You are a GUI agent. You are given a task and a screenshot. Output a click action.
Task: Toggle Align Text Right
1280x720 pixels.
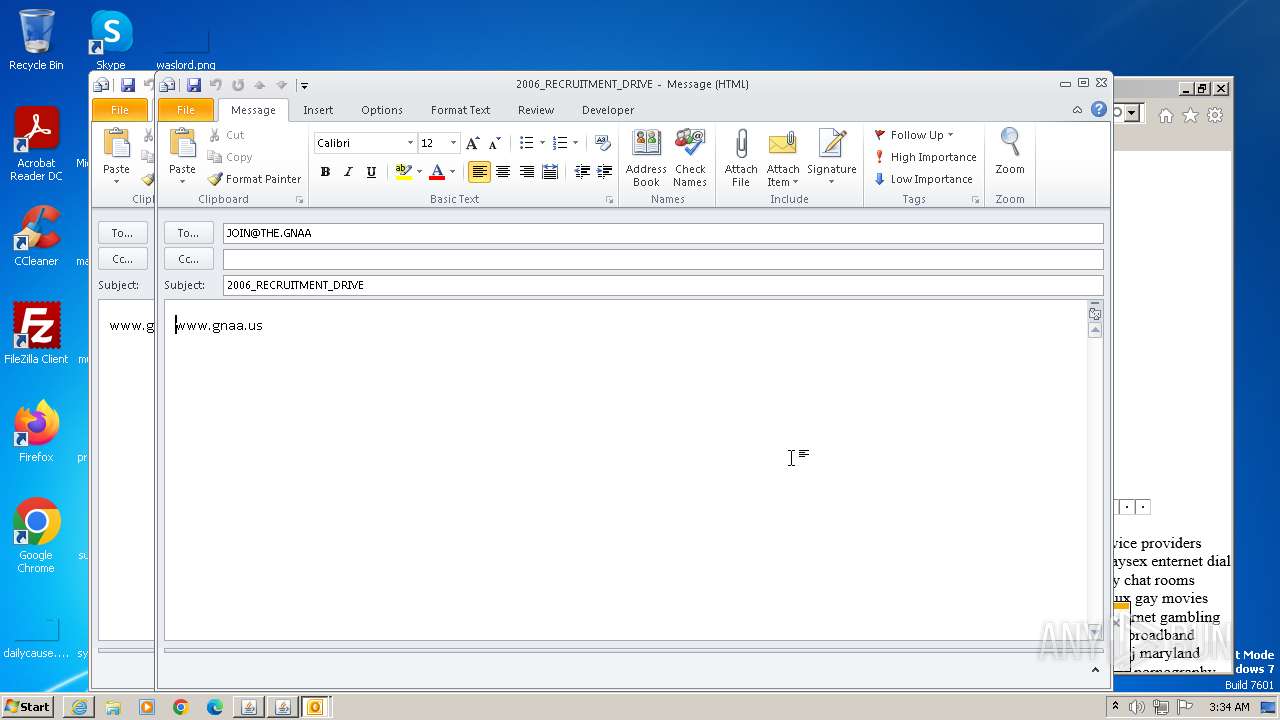526,172
